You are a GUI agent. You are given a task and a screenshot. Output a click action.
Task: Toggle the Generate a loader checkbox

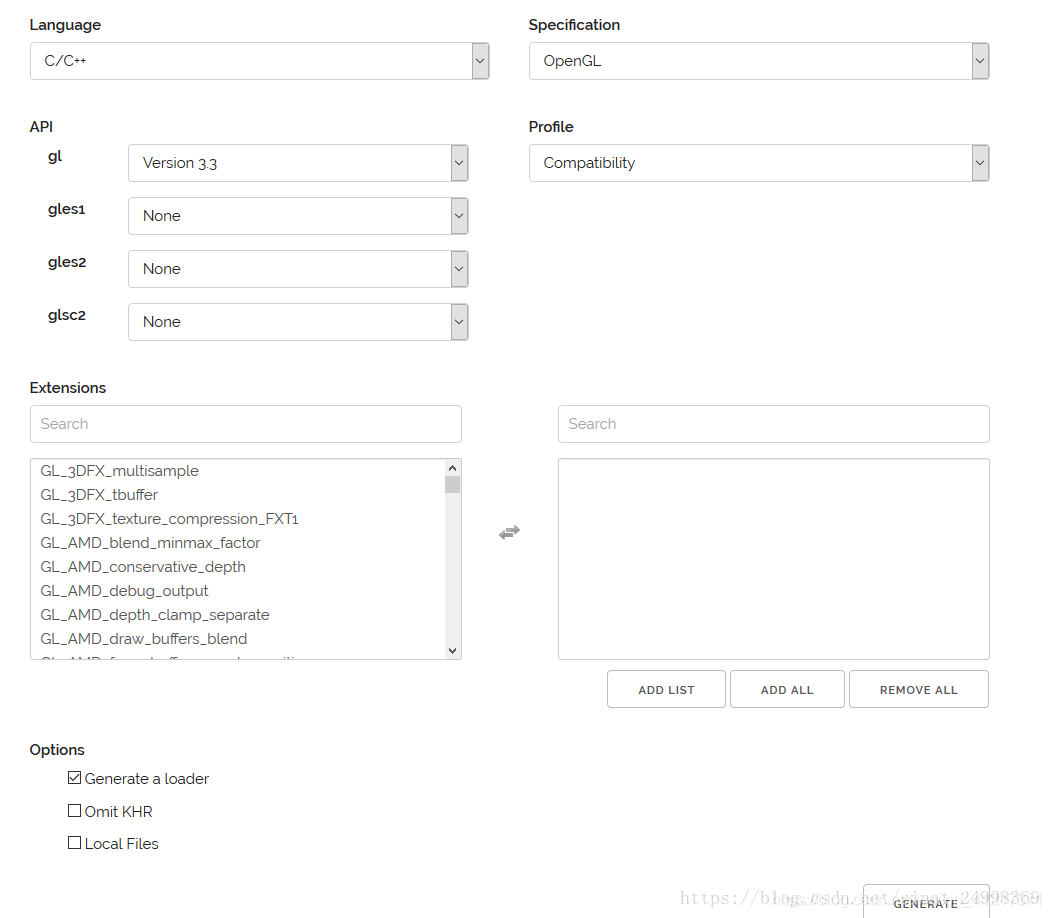[x=74, y=778]
